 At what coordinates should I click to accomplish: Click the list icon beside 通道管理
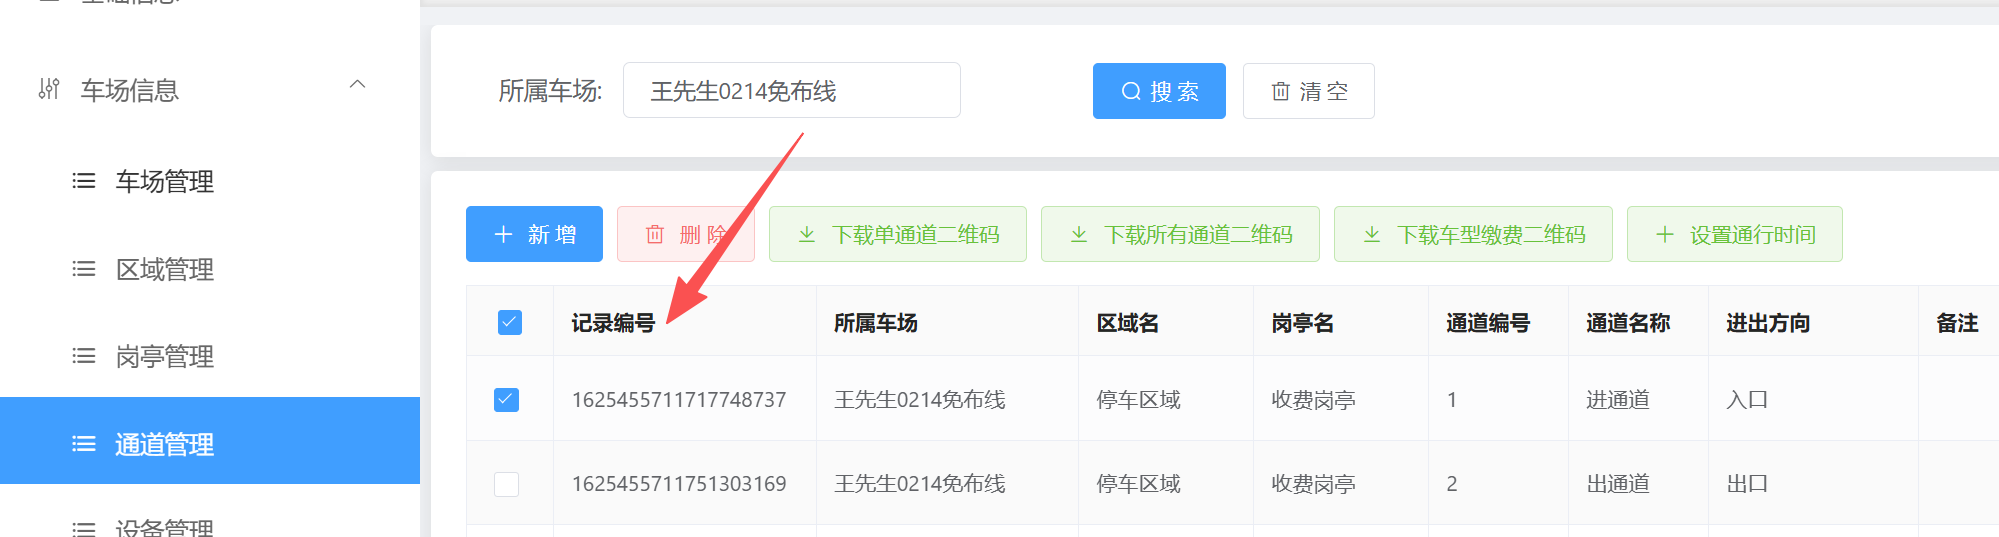(84, 444)
